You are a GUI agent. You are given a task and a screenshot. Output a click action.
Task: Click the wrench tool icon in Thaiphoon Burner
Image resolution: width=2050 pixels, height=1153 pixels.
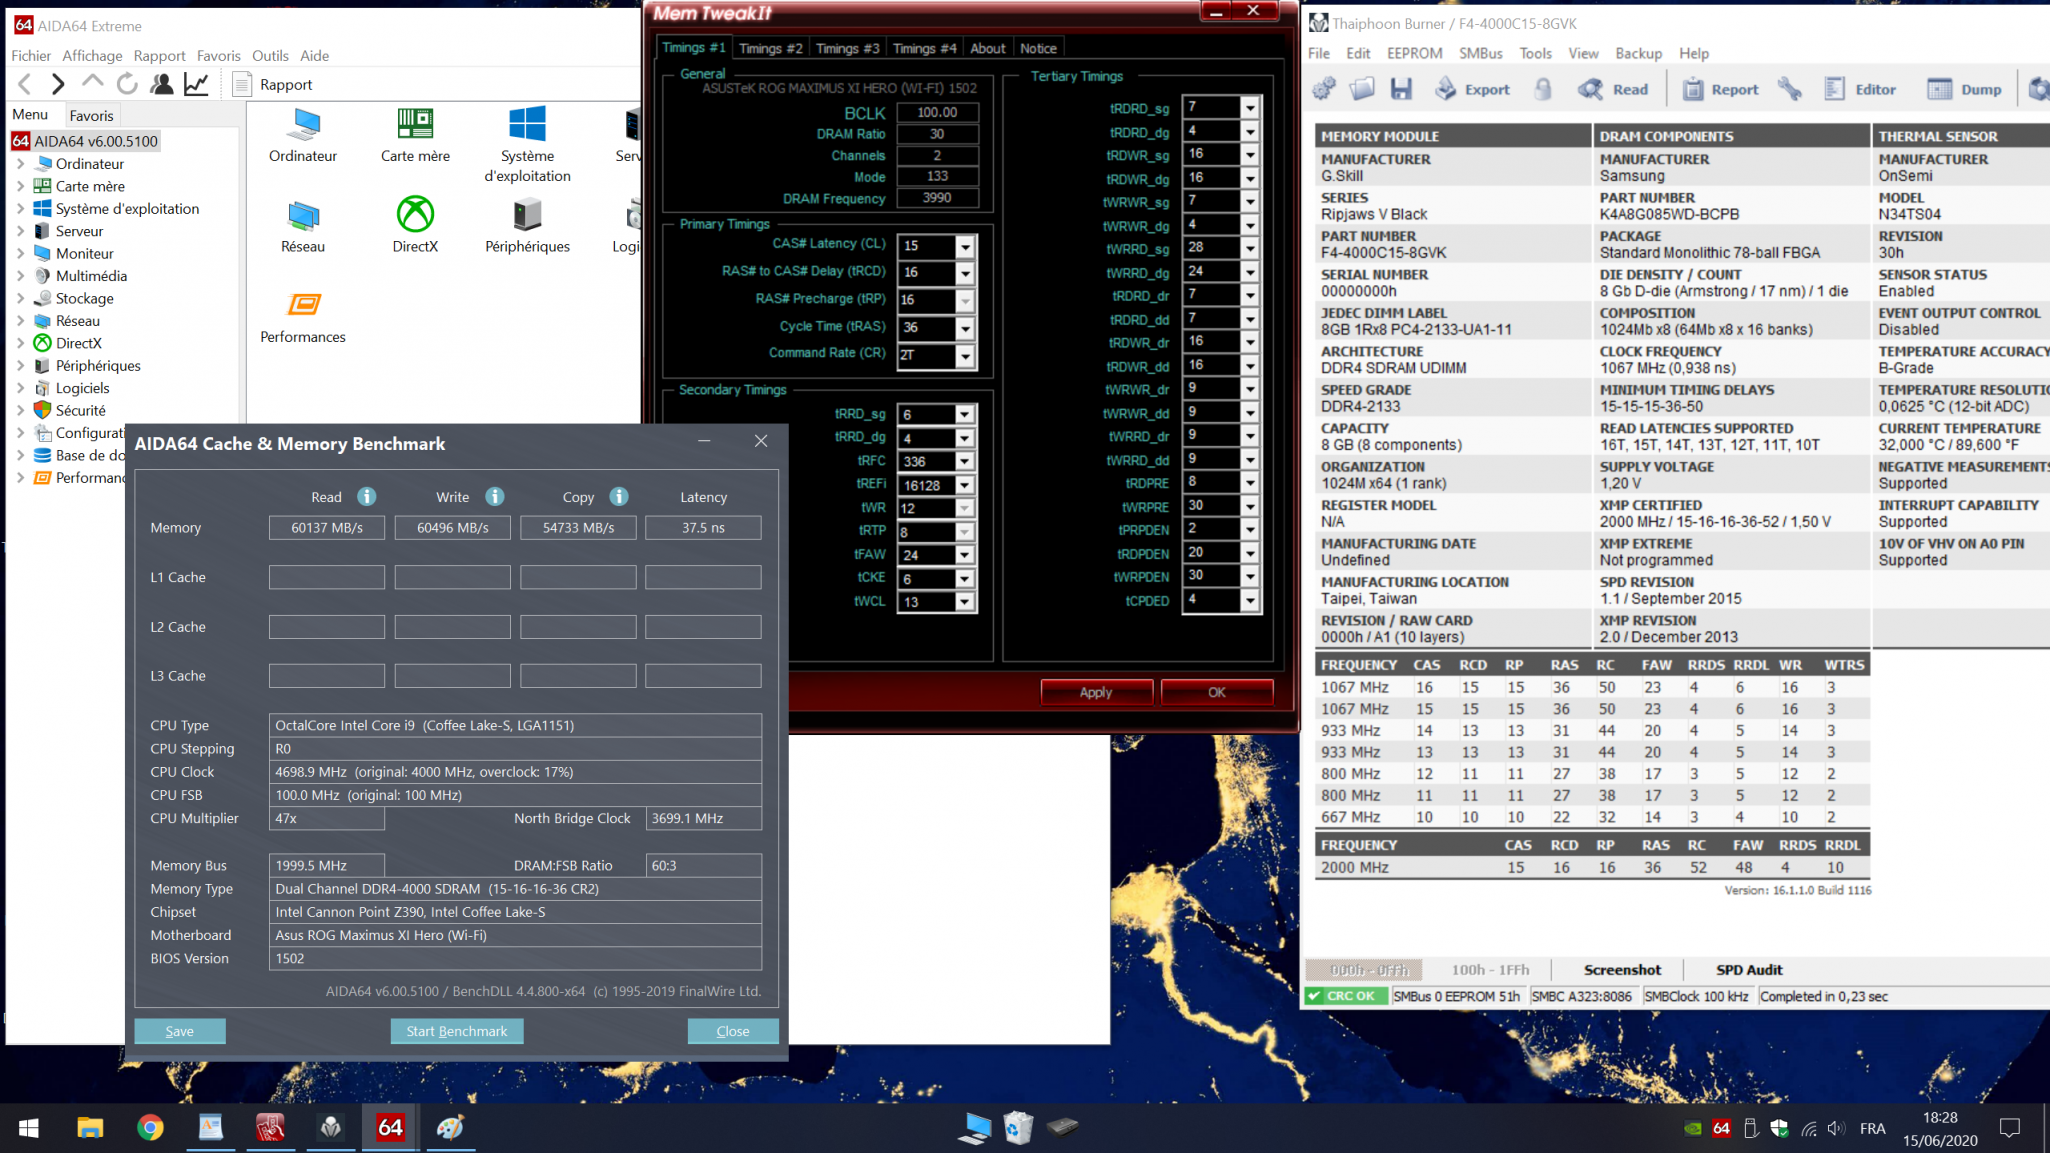coord(1790,89)
